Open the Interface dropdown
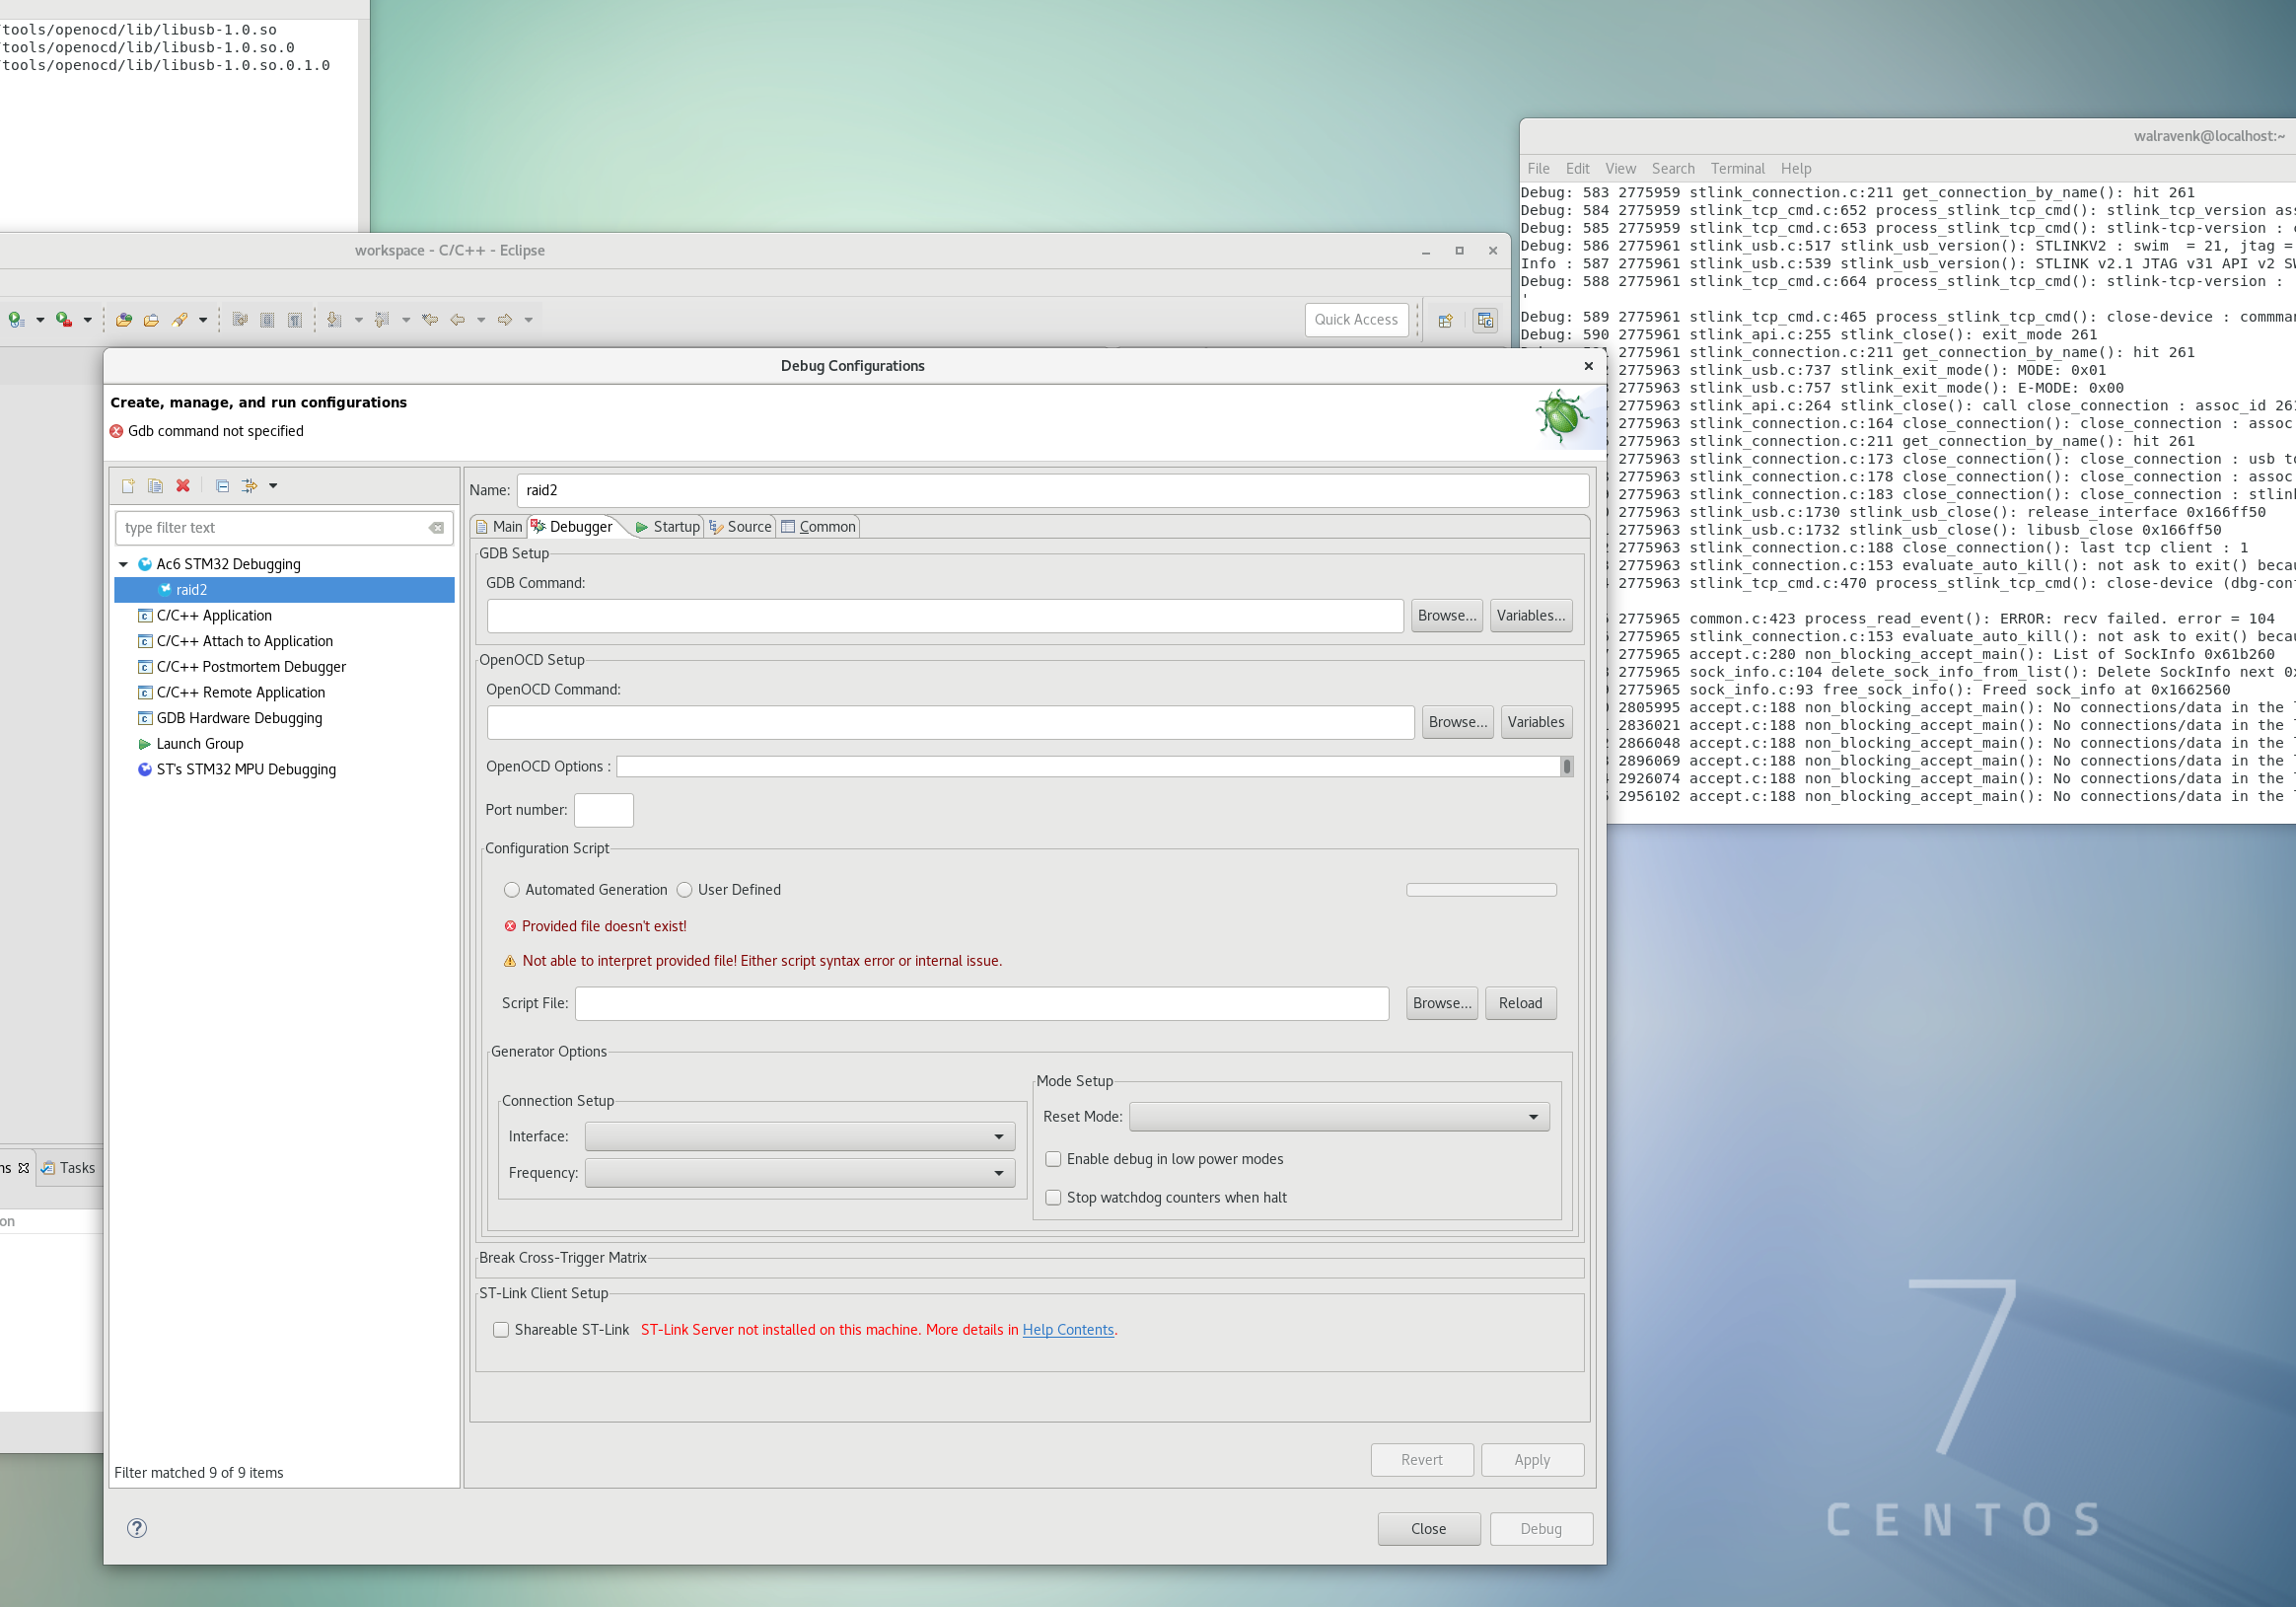Screen dimensions: 2296x1607 tap(799, 1136)
